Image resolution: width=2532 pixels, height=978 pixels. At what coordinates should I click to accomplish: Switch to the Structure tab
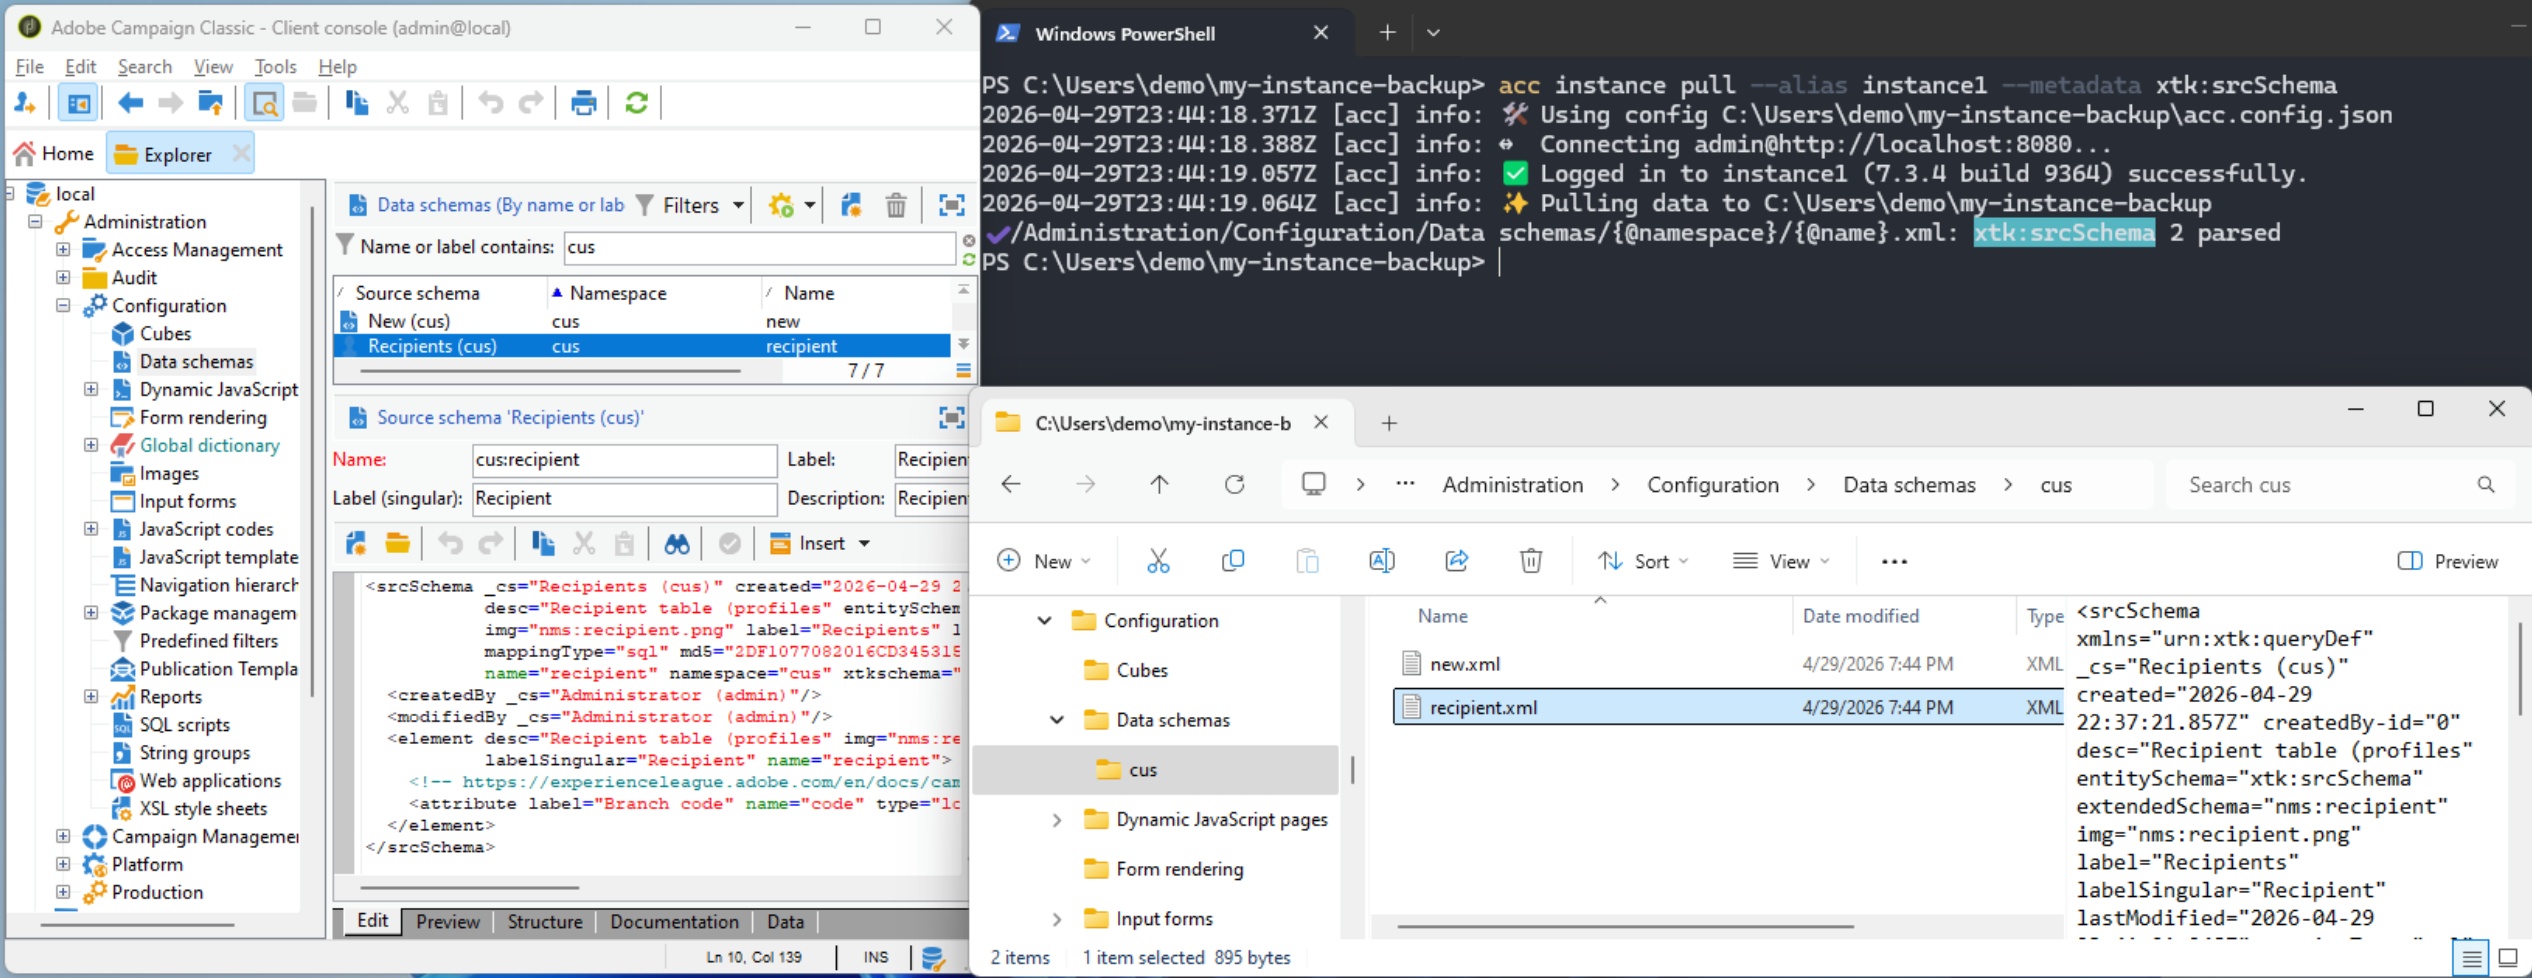pos(544,922)
